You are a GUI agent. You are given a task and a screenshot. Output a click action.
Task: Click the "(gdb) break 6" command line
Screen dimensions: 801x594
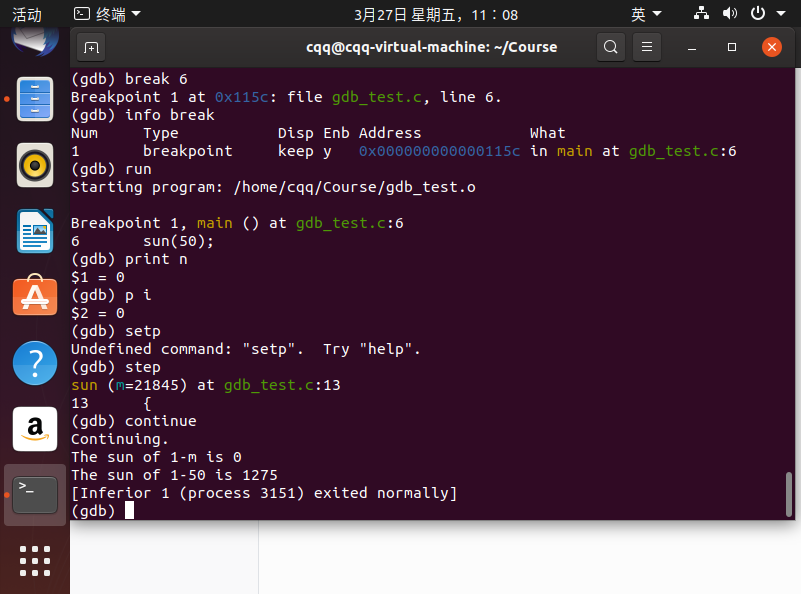[x=129, y=79]
